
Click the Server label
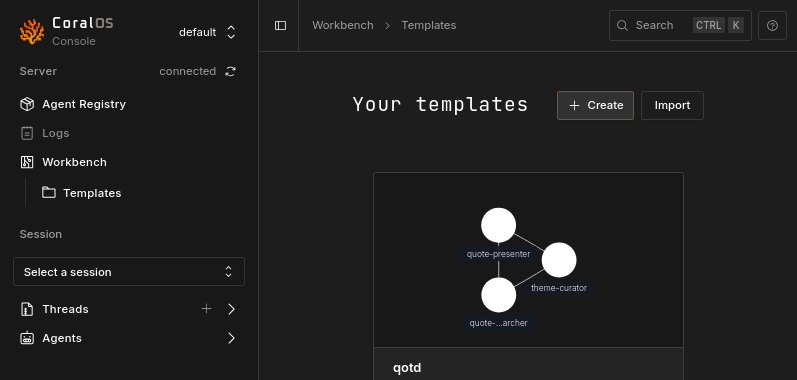point(38,71)
